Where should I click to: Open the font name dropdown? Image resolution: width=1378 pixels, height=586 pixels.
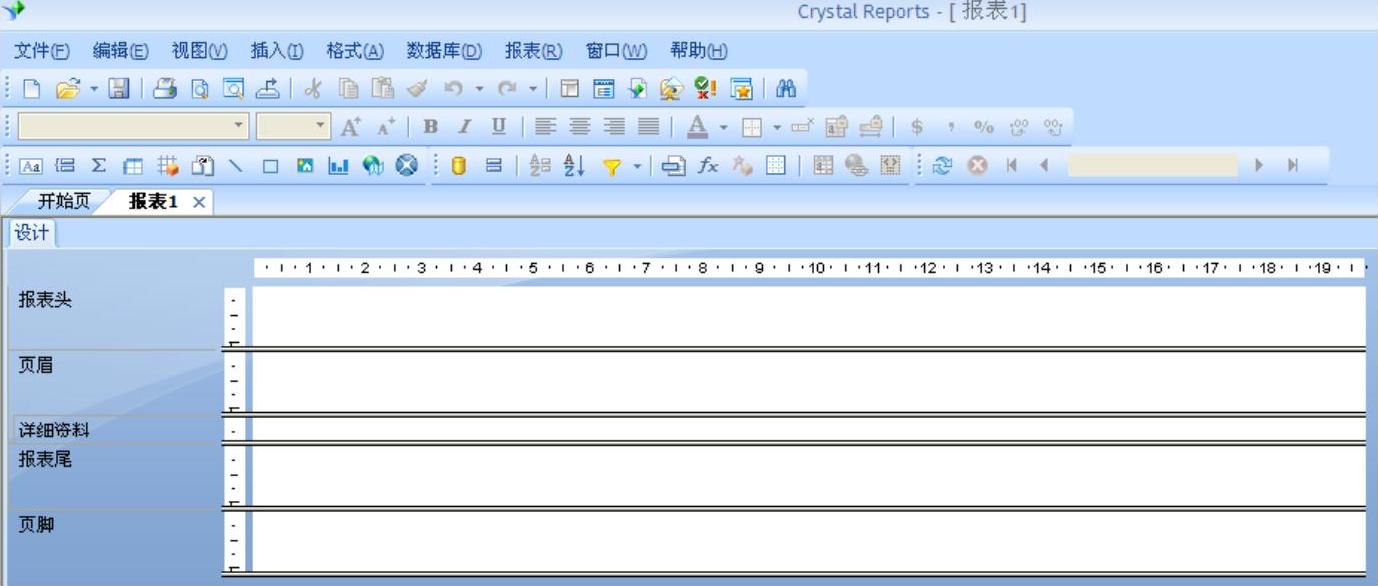click(239, 126)
